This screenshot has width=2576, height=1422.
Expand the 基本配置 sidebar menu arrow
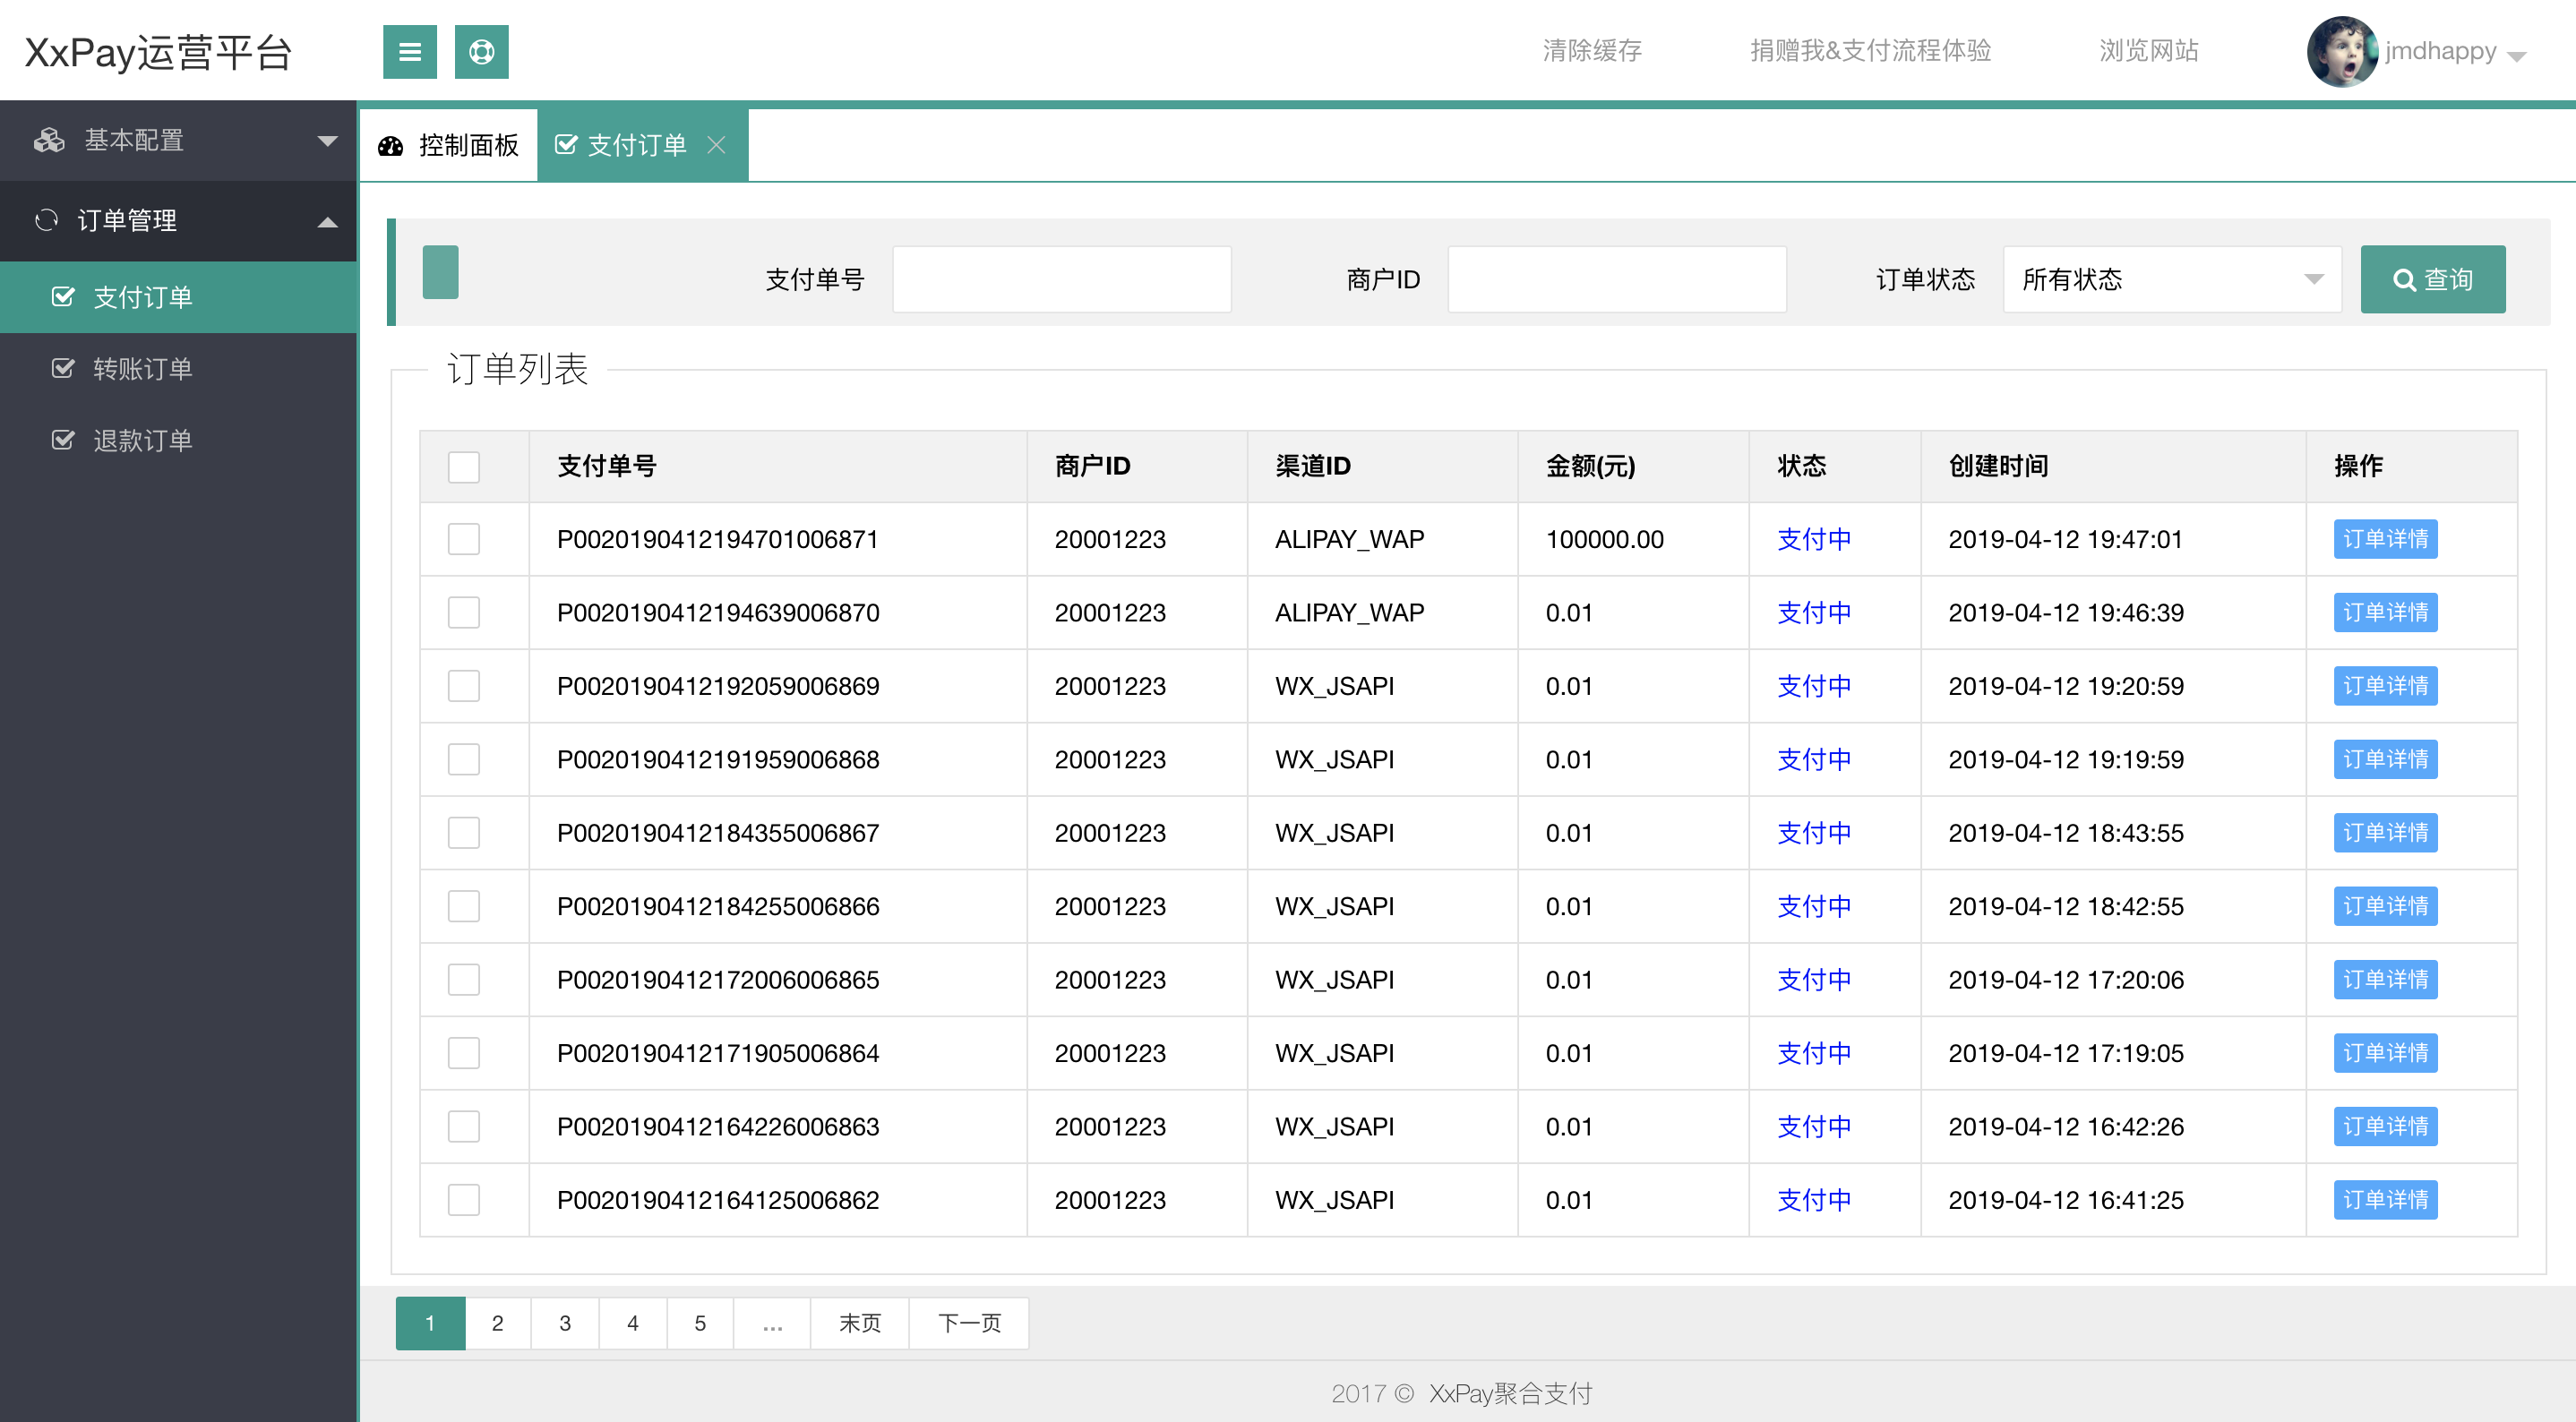(x=327, y=141)
